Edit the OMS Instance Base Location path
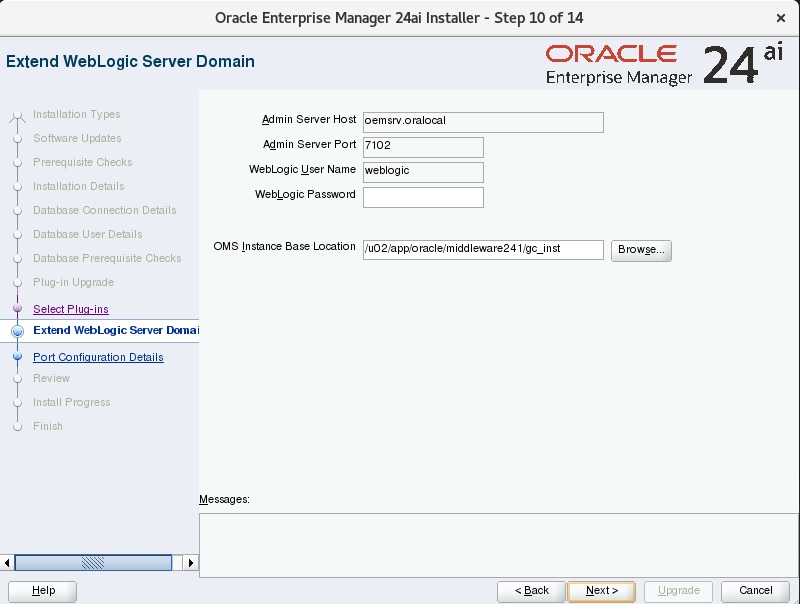This screenshot has height=604, width=800. [483, 250]
